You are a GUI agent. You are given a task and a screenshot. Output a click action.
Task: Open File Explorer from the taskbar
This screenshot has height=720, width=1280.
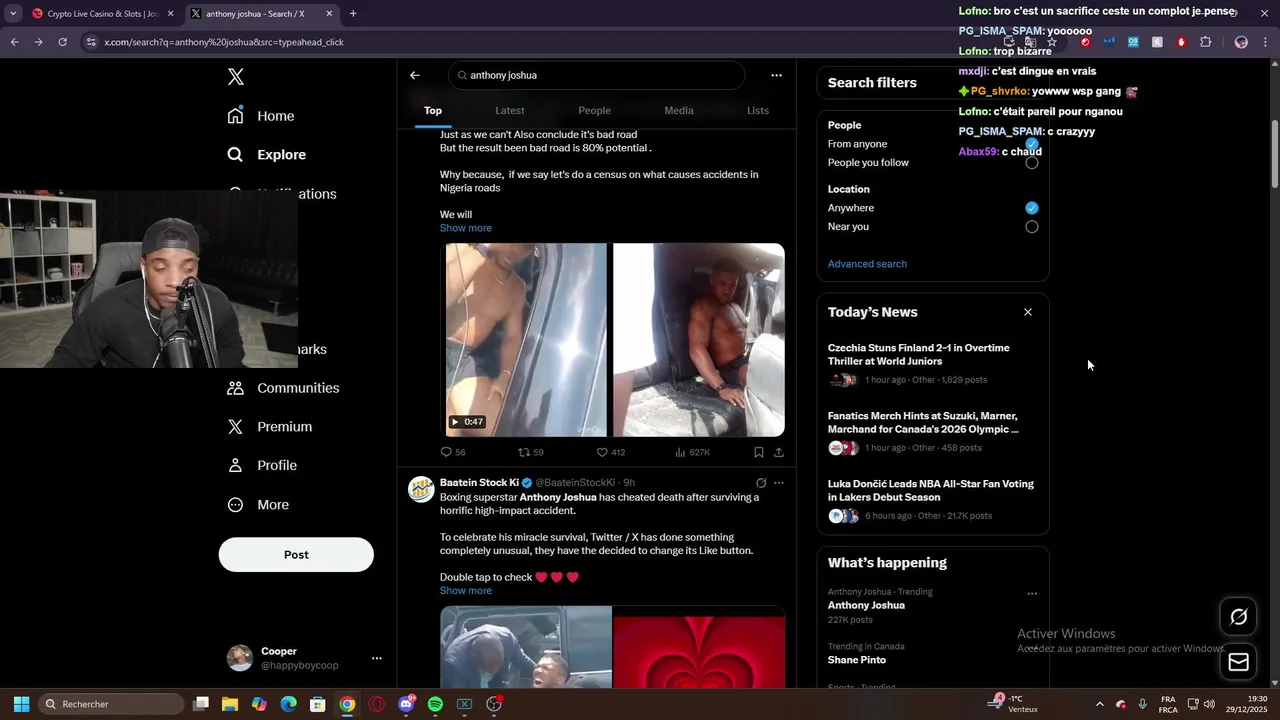[230, 704]
